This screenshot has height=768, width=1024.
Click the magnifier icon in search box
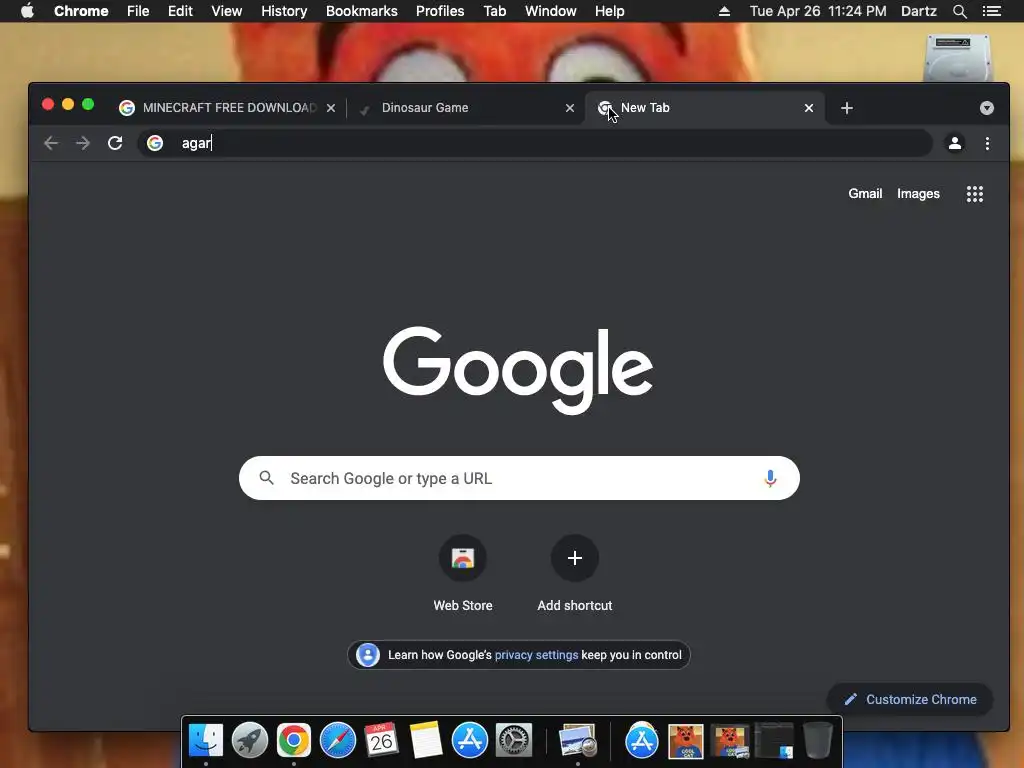pos(266,478)
